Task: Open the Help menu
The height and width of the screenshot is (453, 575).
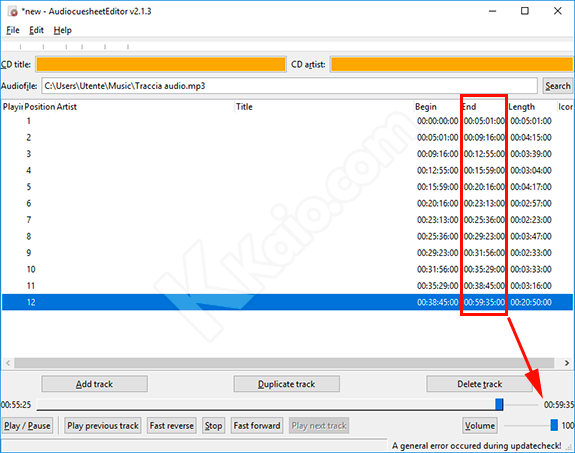Action: tap(62, 30)
